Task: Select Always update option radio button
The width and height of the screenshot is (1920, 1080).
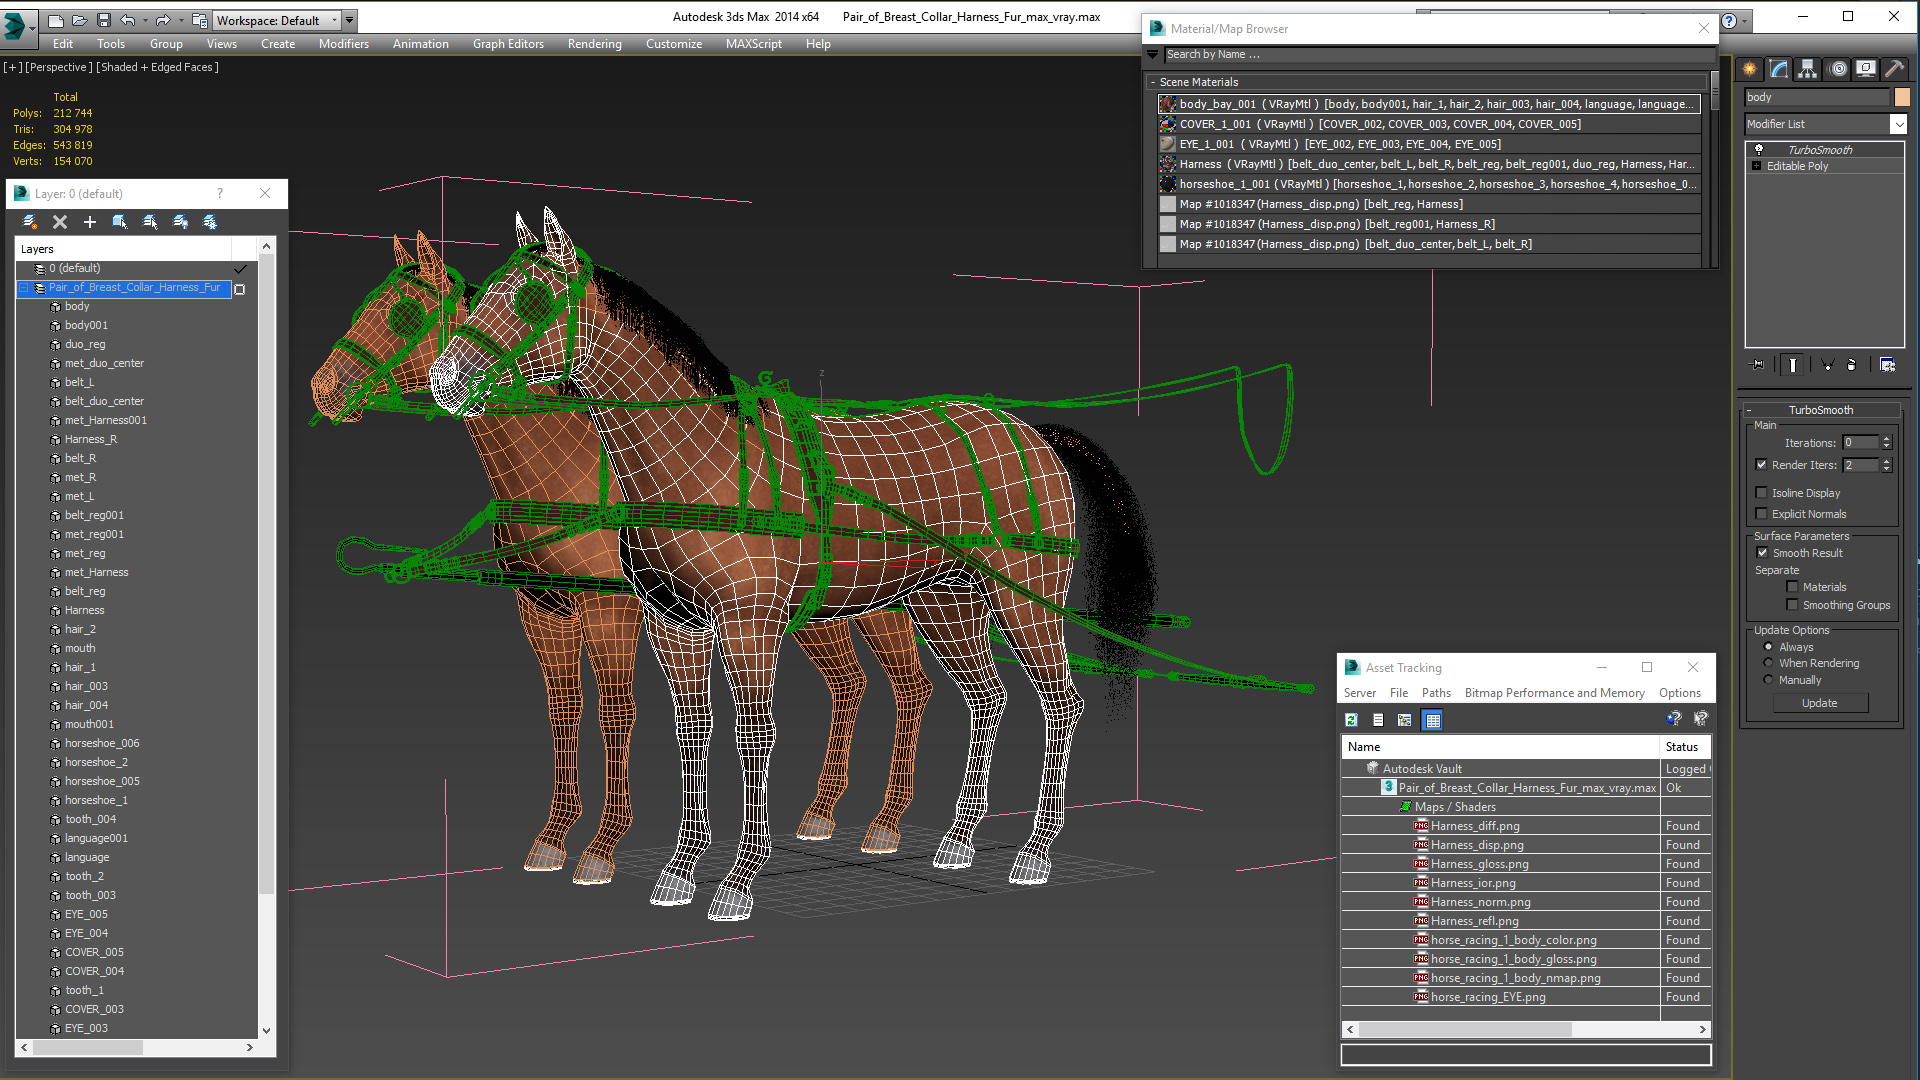Action: 1768,647
